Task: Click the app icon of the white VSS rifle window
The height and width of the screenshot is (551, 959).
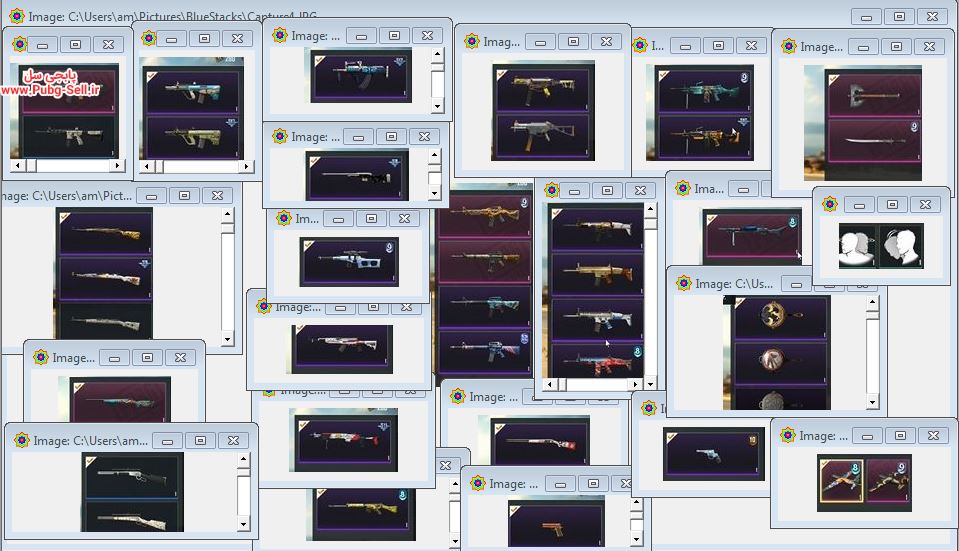Action: pos(284,218)
